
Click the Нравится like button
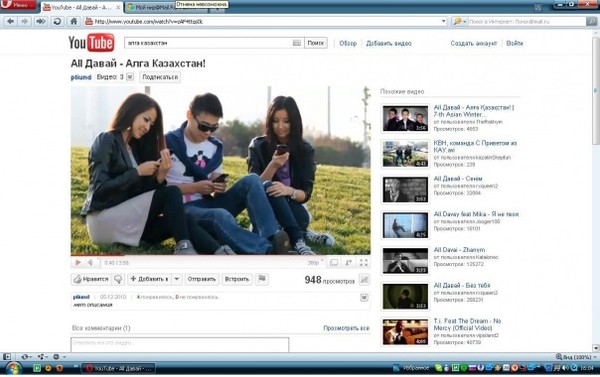point(91,279)
